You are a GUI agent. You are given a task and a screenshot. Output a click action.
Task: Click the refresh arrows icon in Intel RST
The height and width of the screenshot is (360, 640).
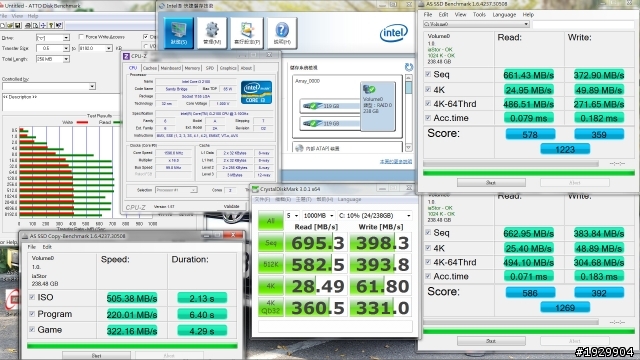click(409, 67)
